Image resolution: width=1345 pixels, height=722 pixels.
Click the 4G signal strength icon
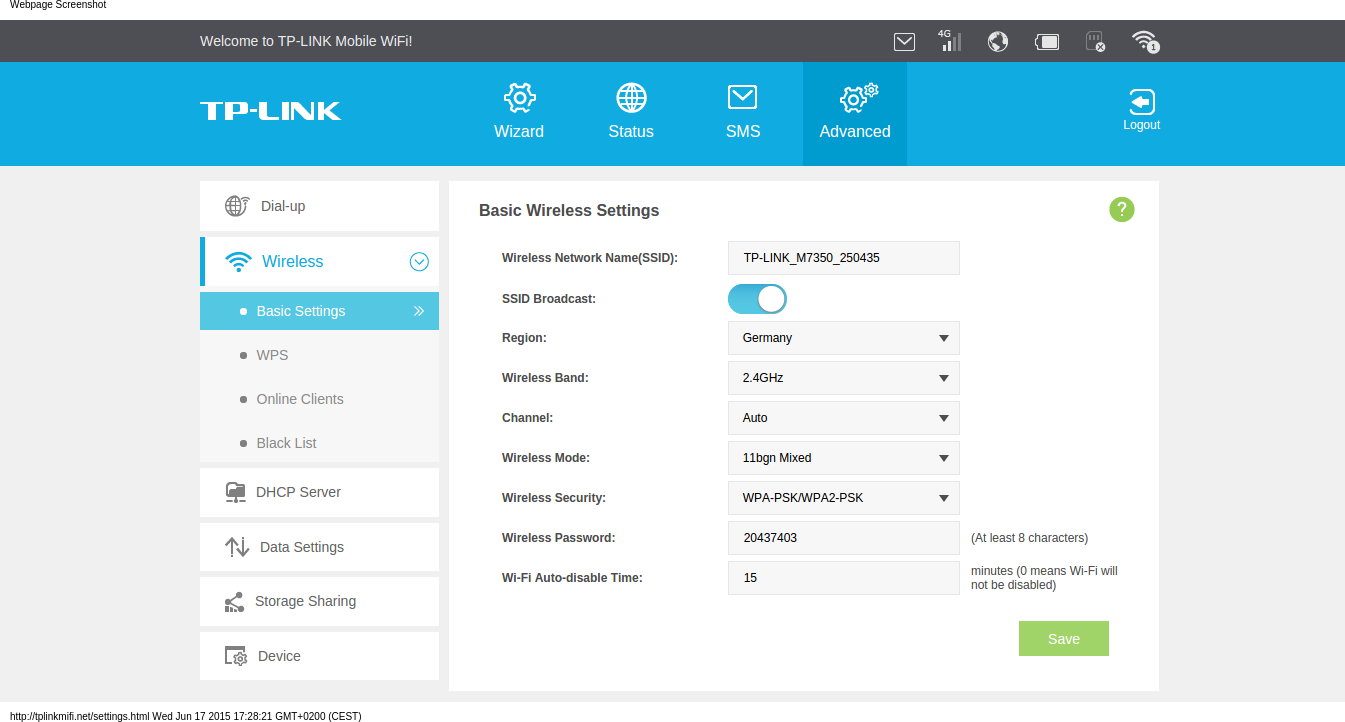coord(950,41)
